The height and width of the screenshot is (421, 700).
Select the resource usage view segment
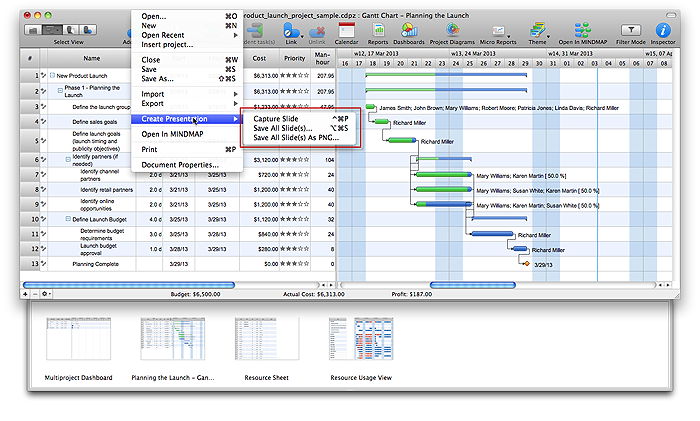coord(88,30)
